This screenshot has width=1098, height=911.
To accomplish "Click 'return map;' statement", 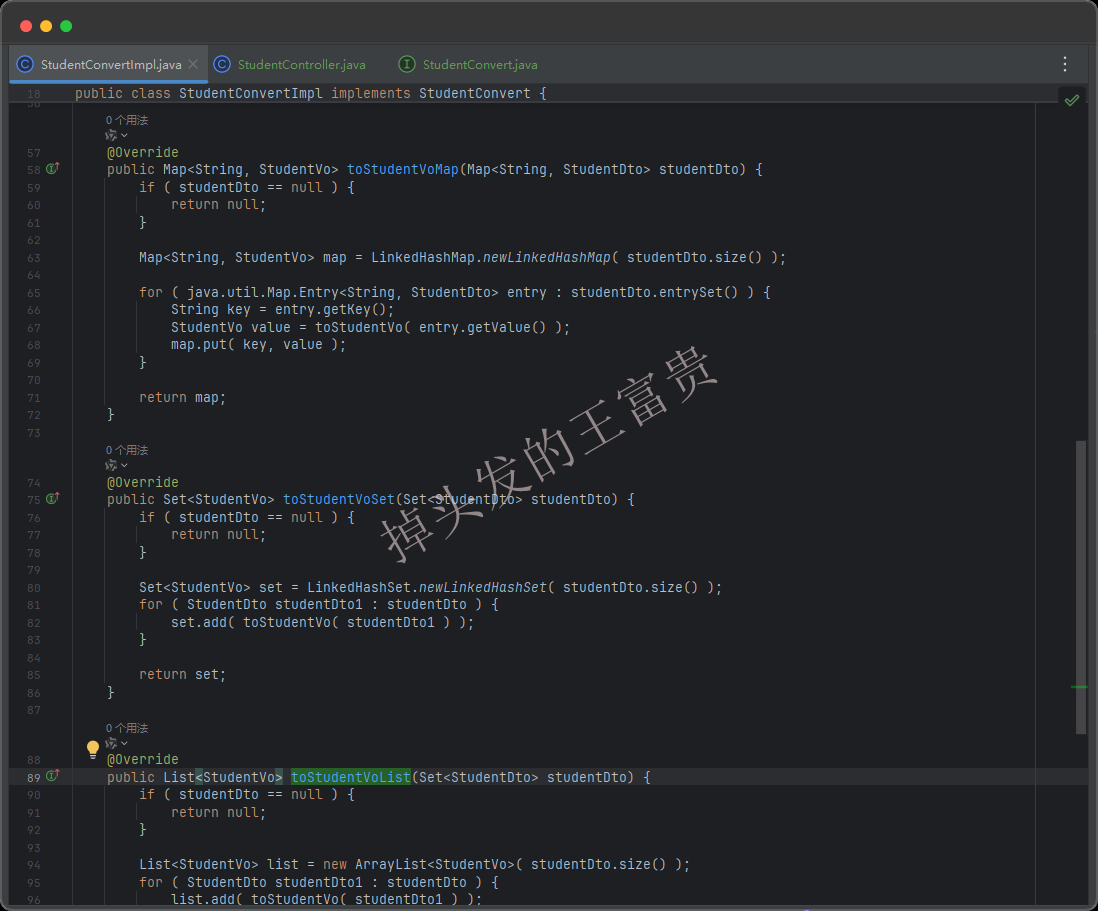I will [182, 398].
